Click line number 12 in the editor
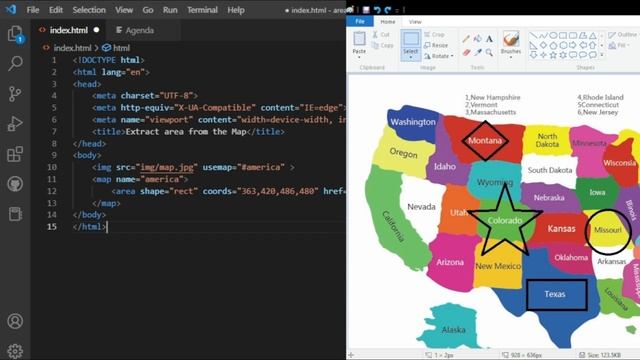This screenshot has width=640, height=360. point(52,191)
